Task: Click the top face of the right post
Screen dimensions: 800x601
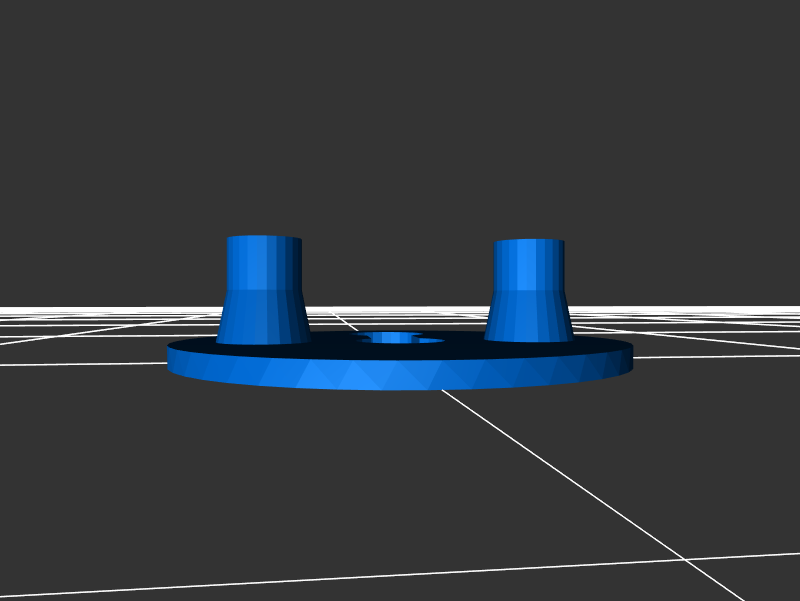Action: coord(529,241)
